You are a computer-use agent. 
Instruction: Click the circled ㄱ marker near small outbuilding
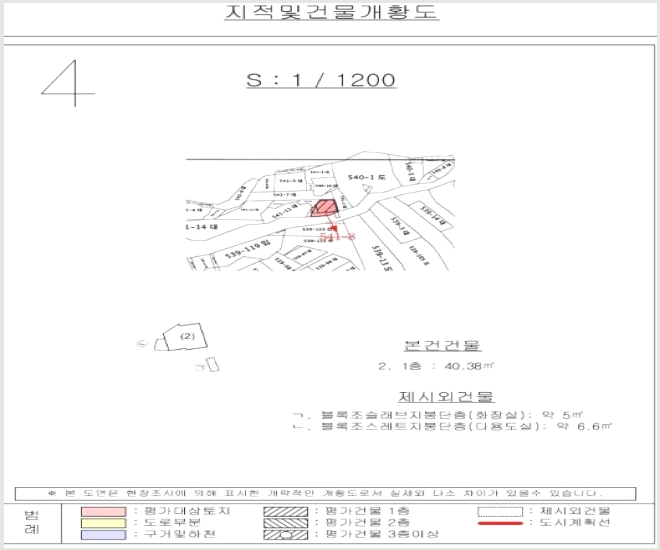tap(200, 367)
